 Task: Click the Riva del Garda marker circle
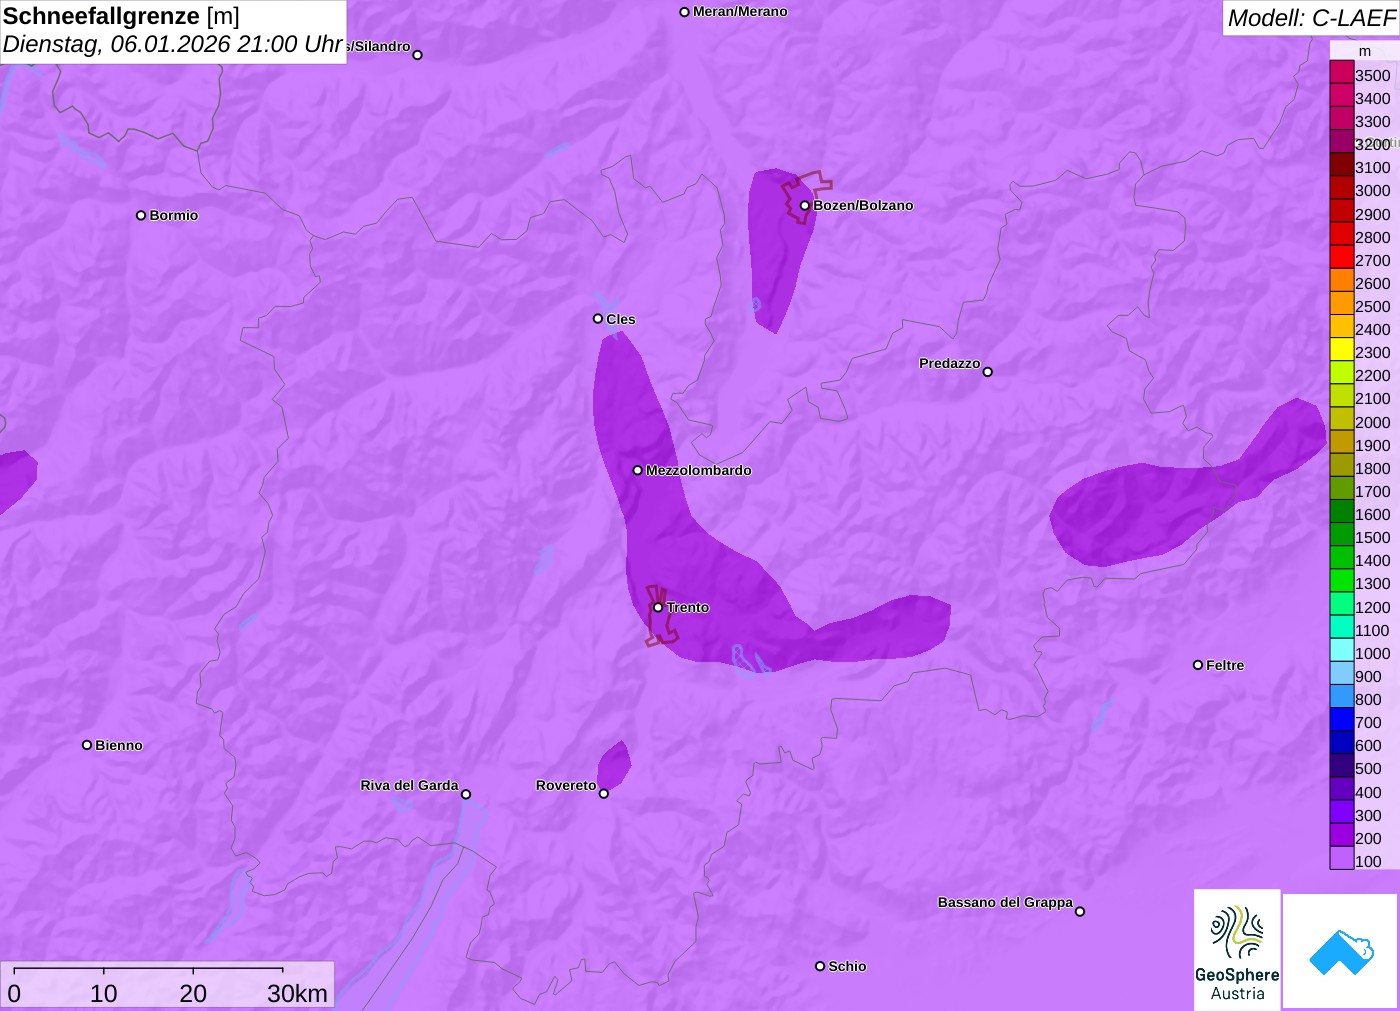[x=466, y=794]
